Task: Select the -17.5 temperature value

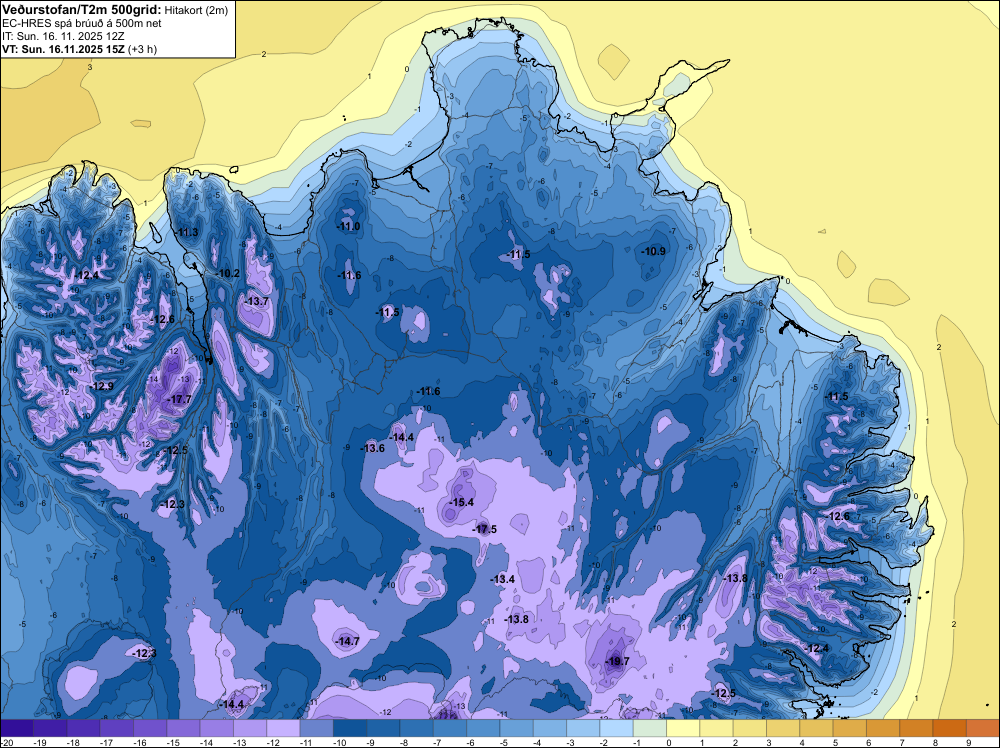Action: click(484, 529)
